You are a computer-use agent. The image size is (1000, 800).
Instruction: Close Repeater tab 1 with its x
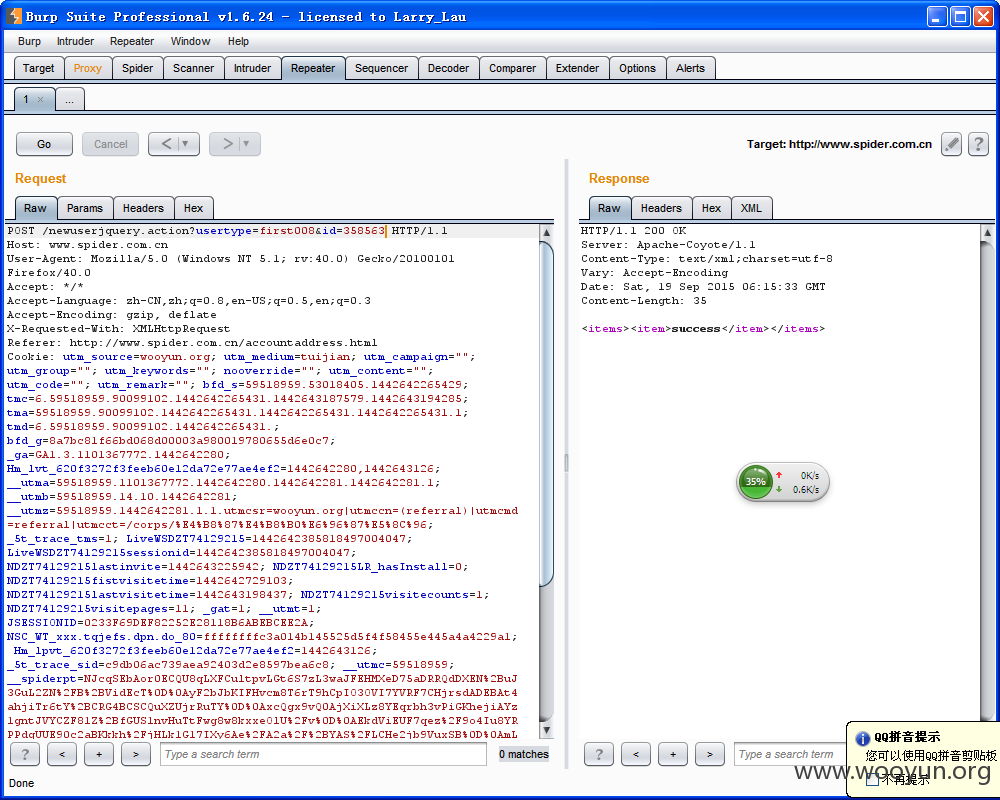pos(41,100)
